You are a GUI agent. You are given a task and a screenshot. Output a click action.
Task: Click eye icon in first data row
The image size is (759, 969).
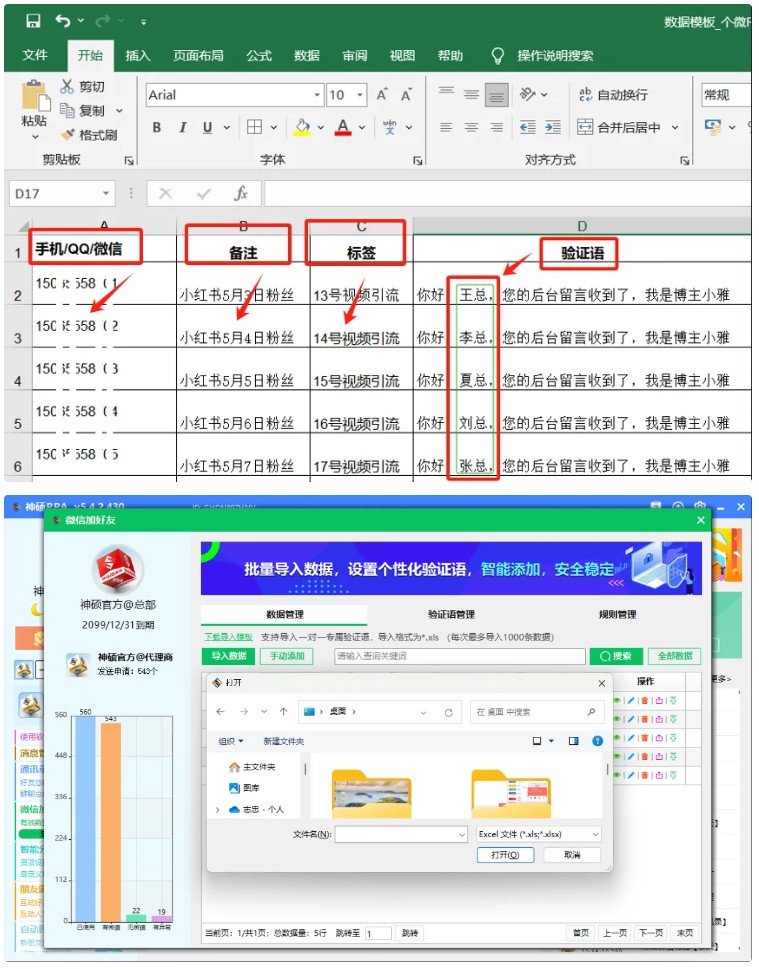tap(617, 701)
